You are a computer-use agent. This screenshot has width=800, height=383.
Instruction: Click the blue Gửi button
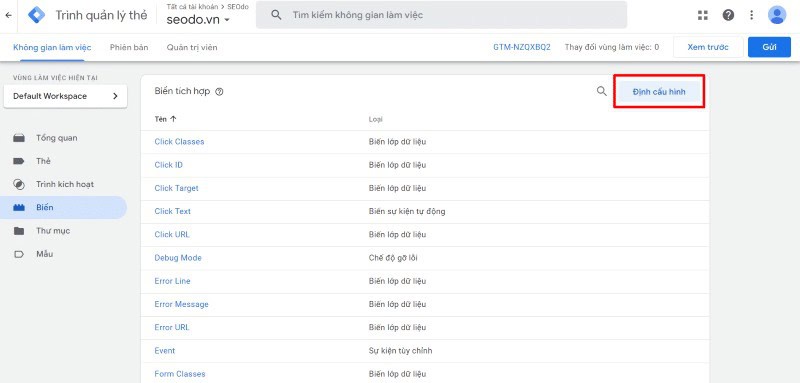769,47
